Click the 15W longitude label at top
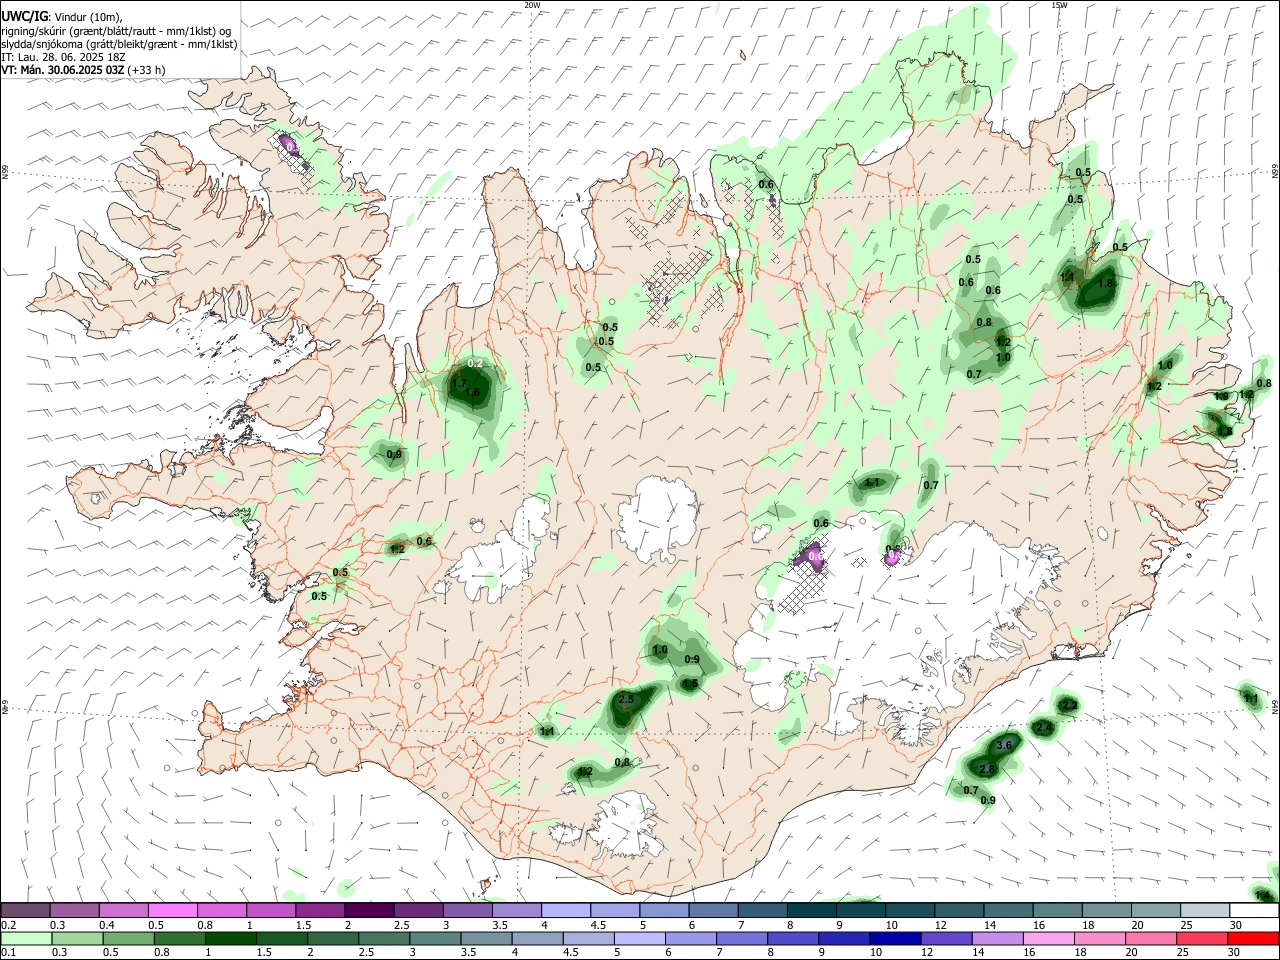The image size is (1280, 960). click(x=1058, y=5)
